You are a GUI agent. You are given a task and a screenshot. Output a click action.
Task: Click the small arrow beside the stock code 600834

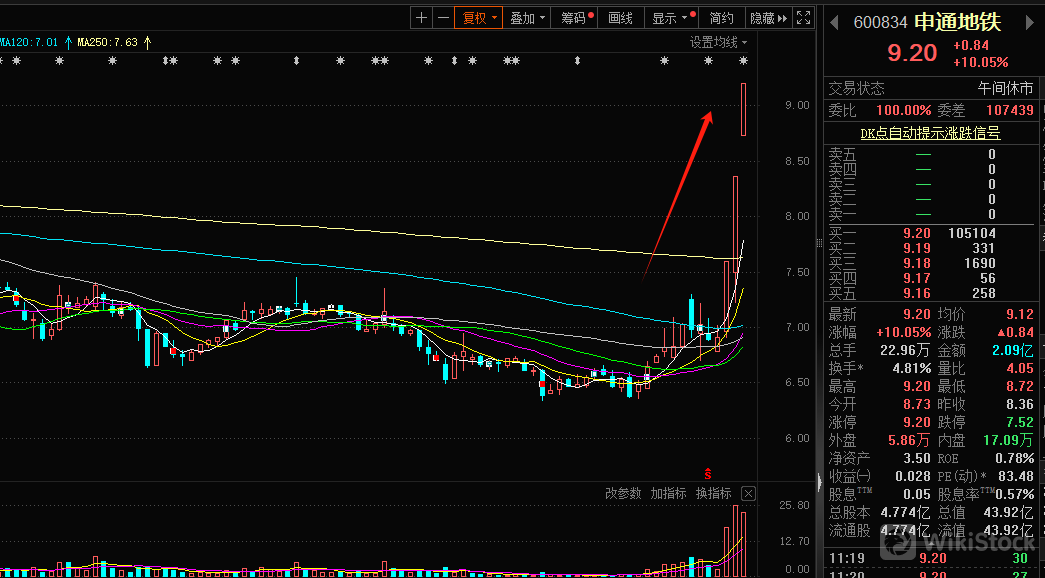pos(835,23)
